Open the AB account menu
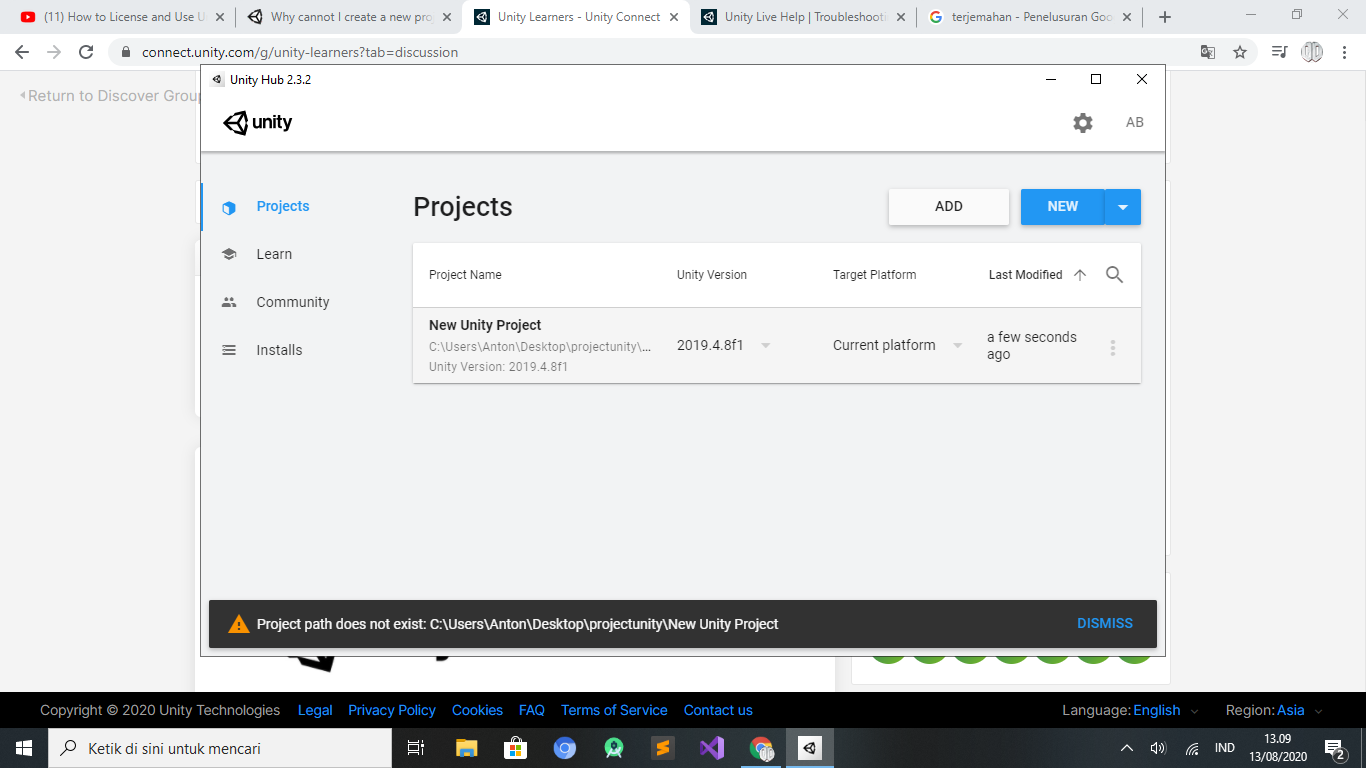 pos(1135,122)
